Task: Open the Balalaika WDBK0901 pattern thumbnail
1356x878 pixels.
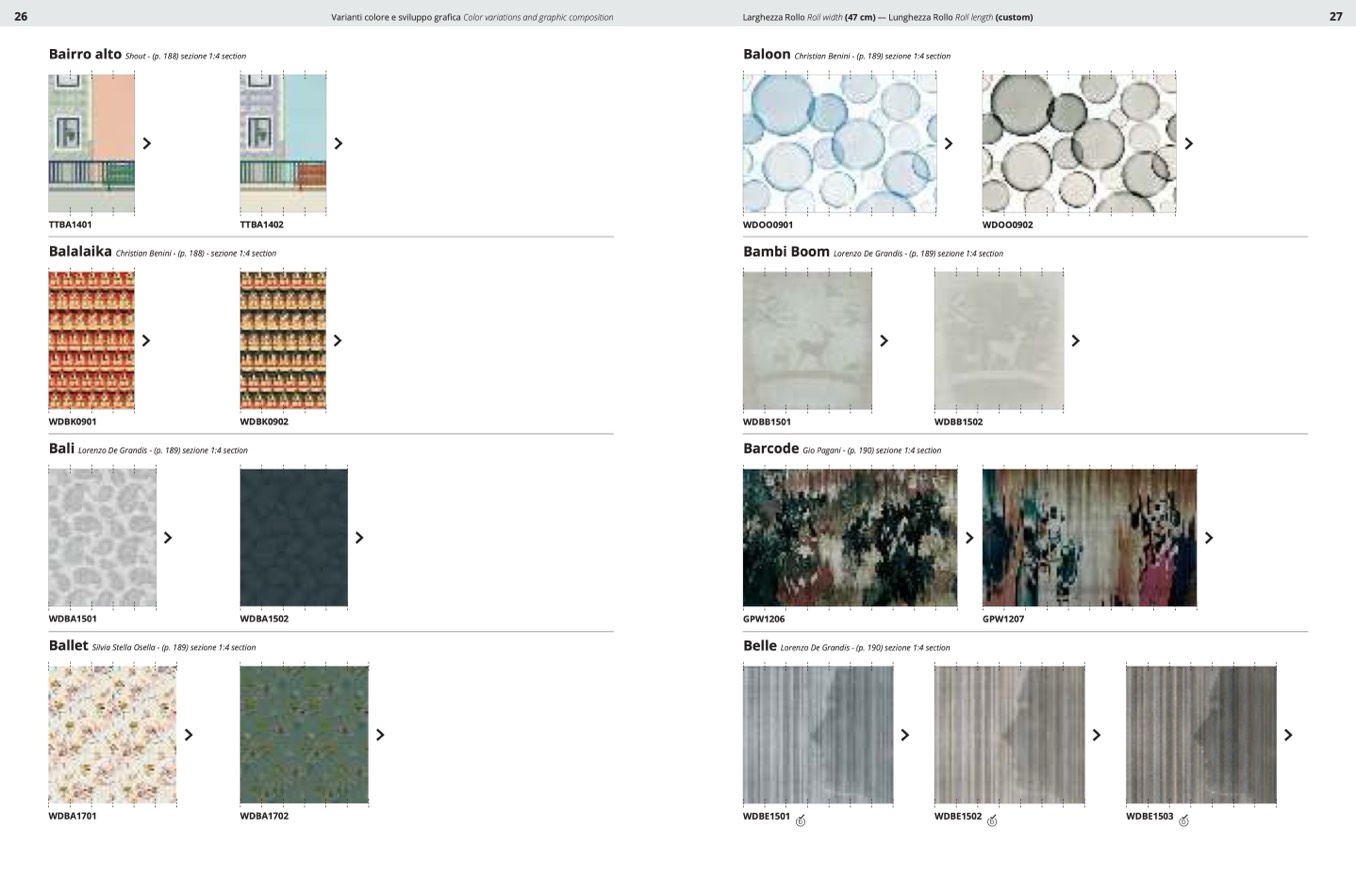Action: pyautogui.click(x=91, y=340)
